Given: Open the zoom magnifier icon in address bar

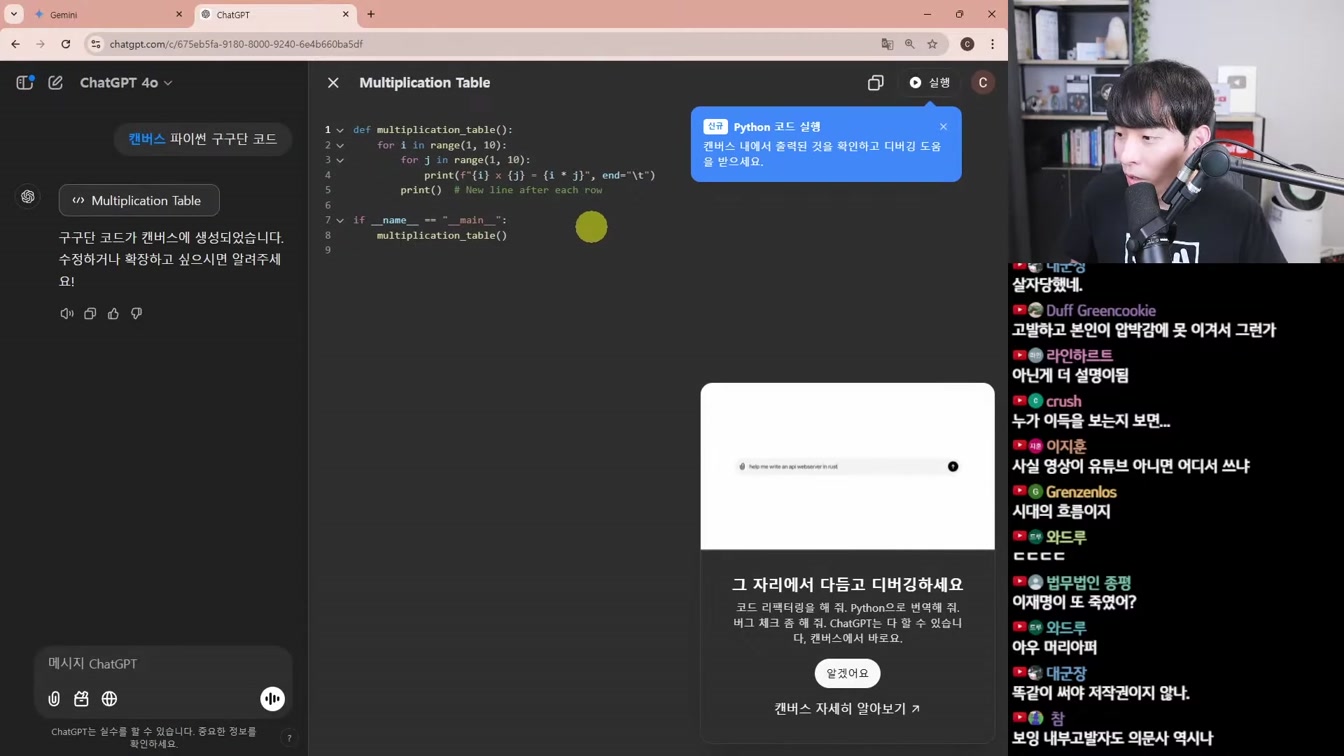Looking at the screenshot, I should point(910,44).
